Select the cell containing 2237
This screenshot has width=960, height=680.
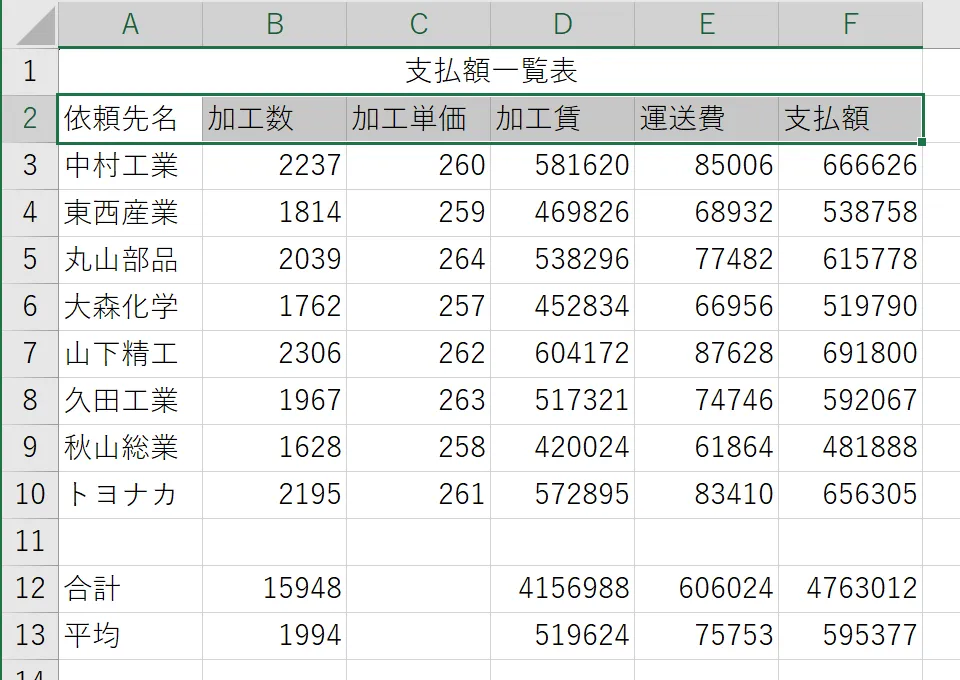coord(274,165)
